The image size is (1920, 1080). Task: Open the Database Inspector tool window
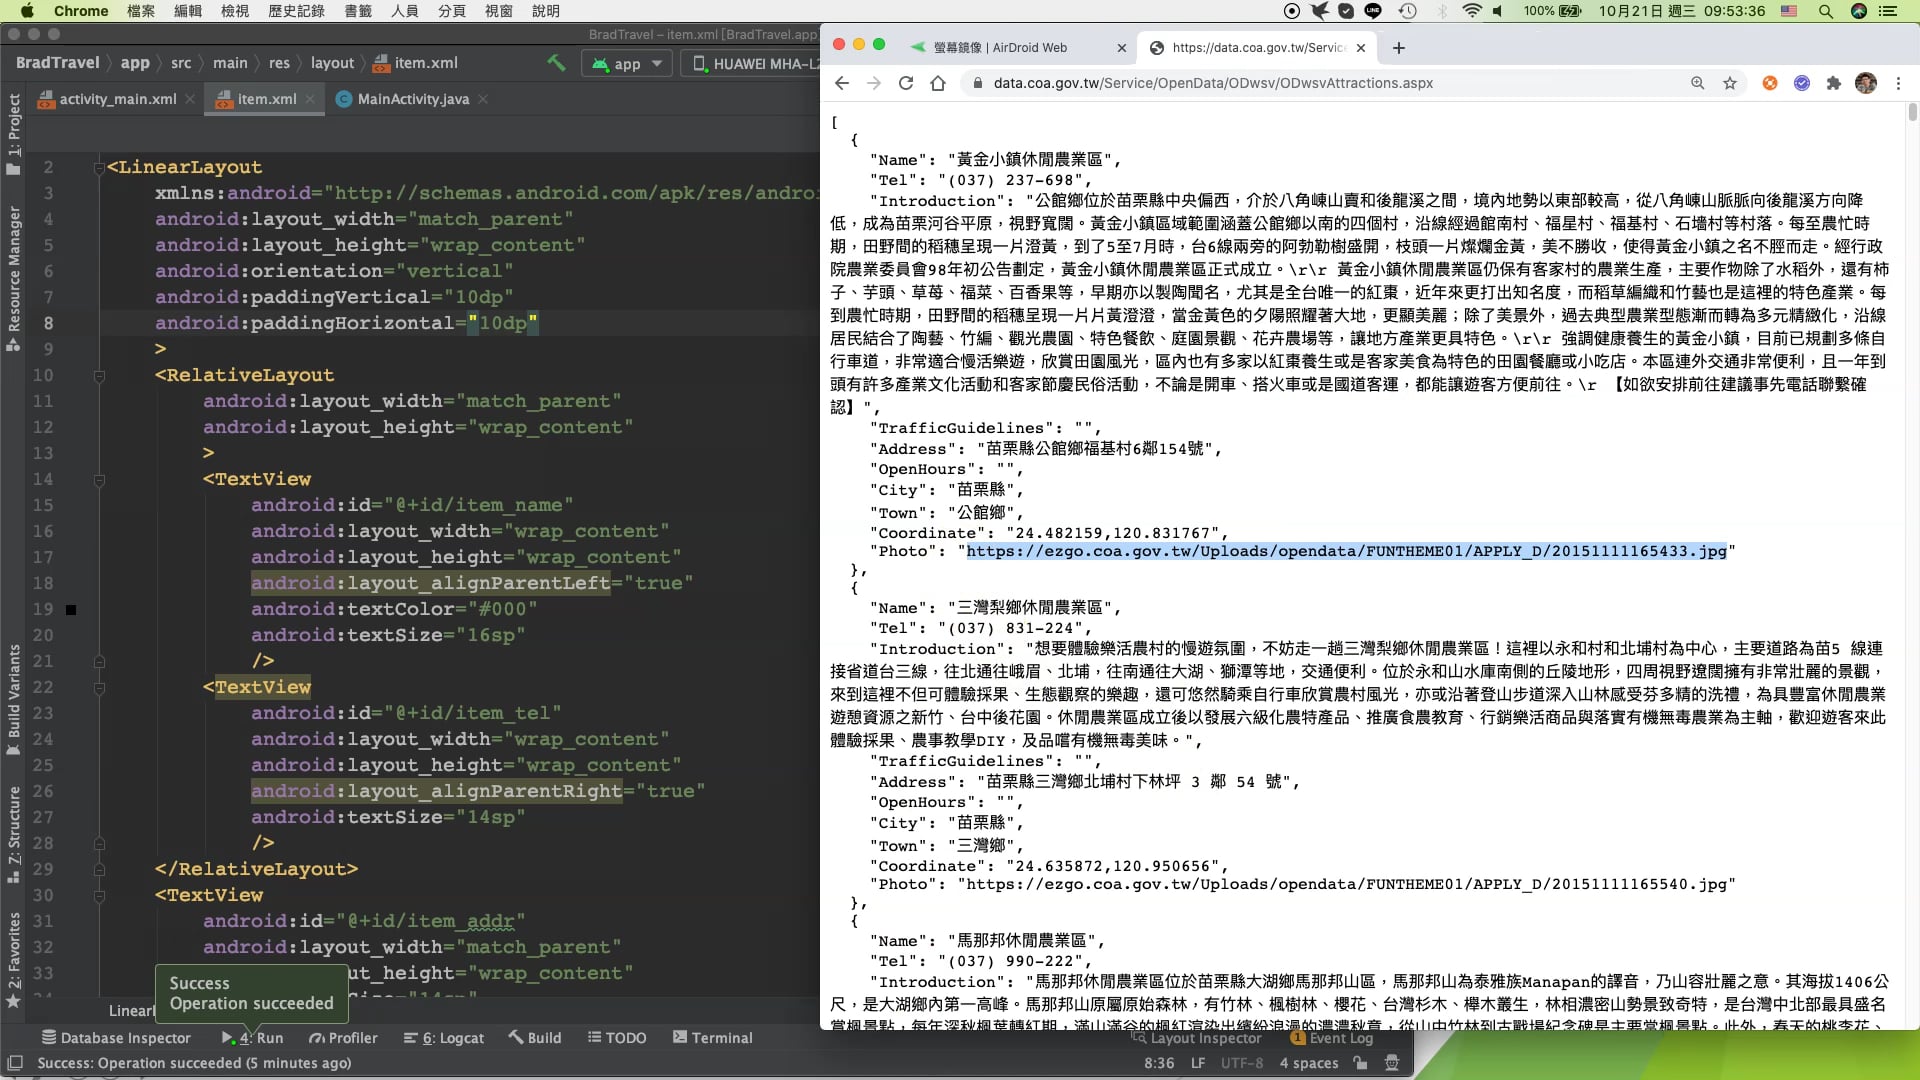pyautogui.click(x=116, y=1038)
